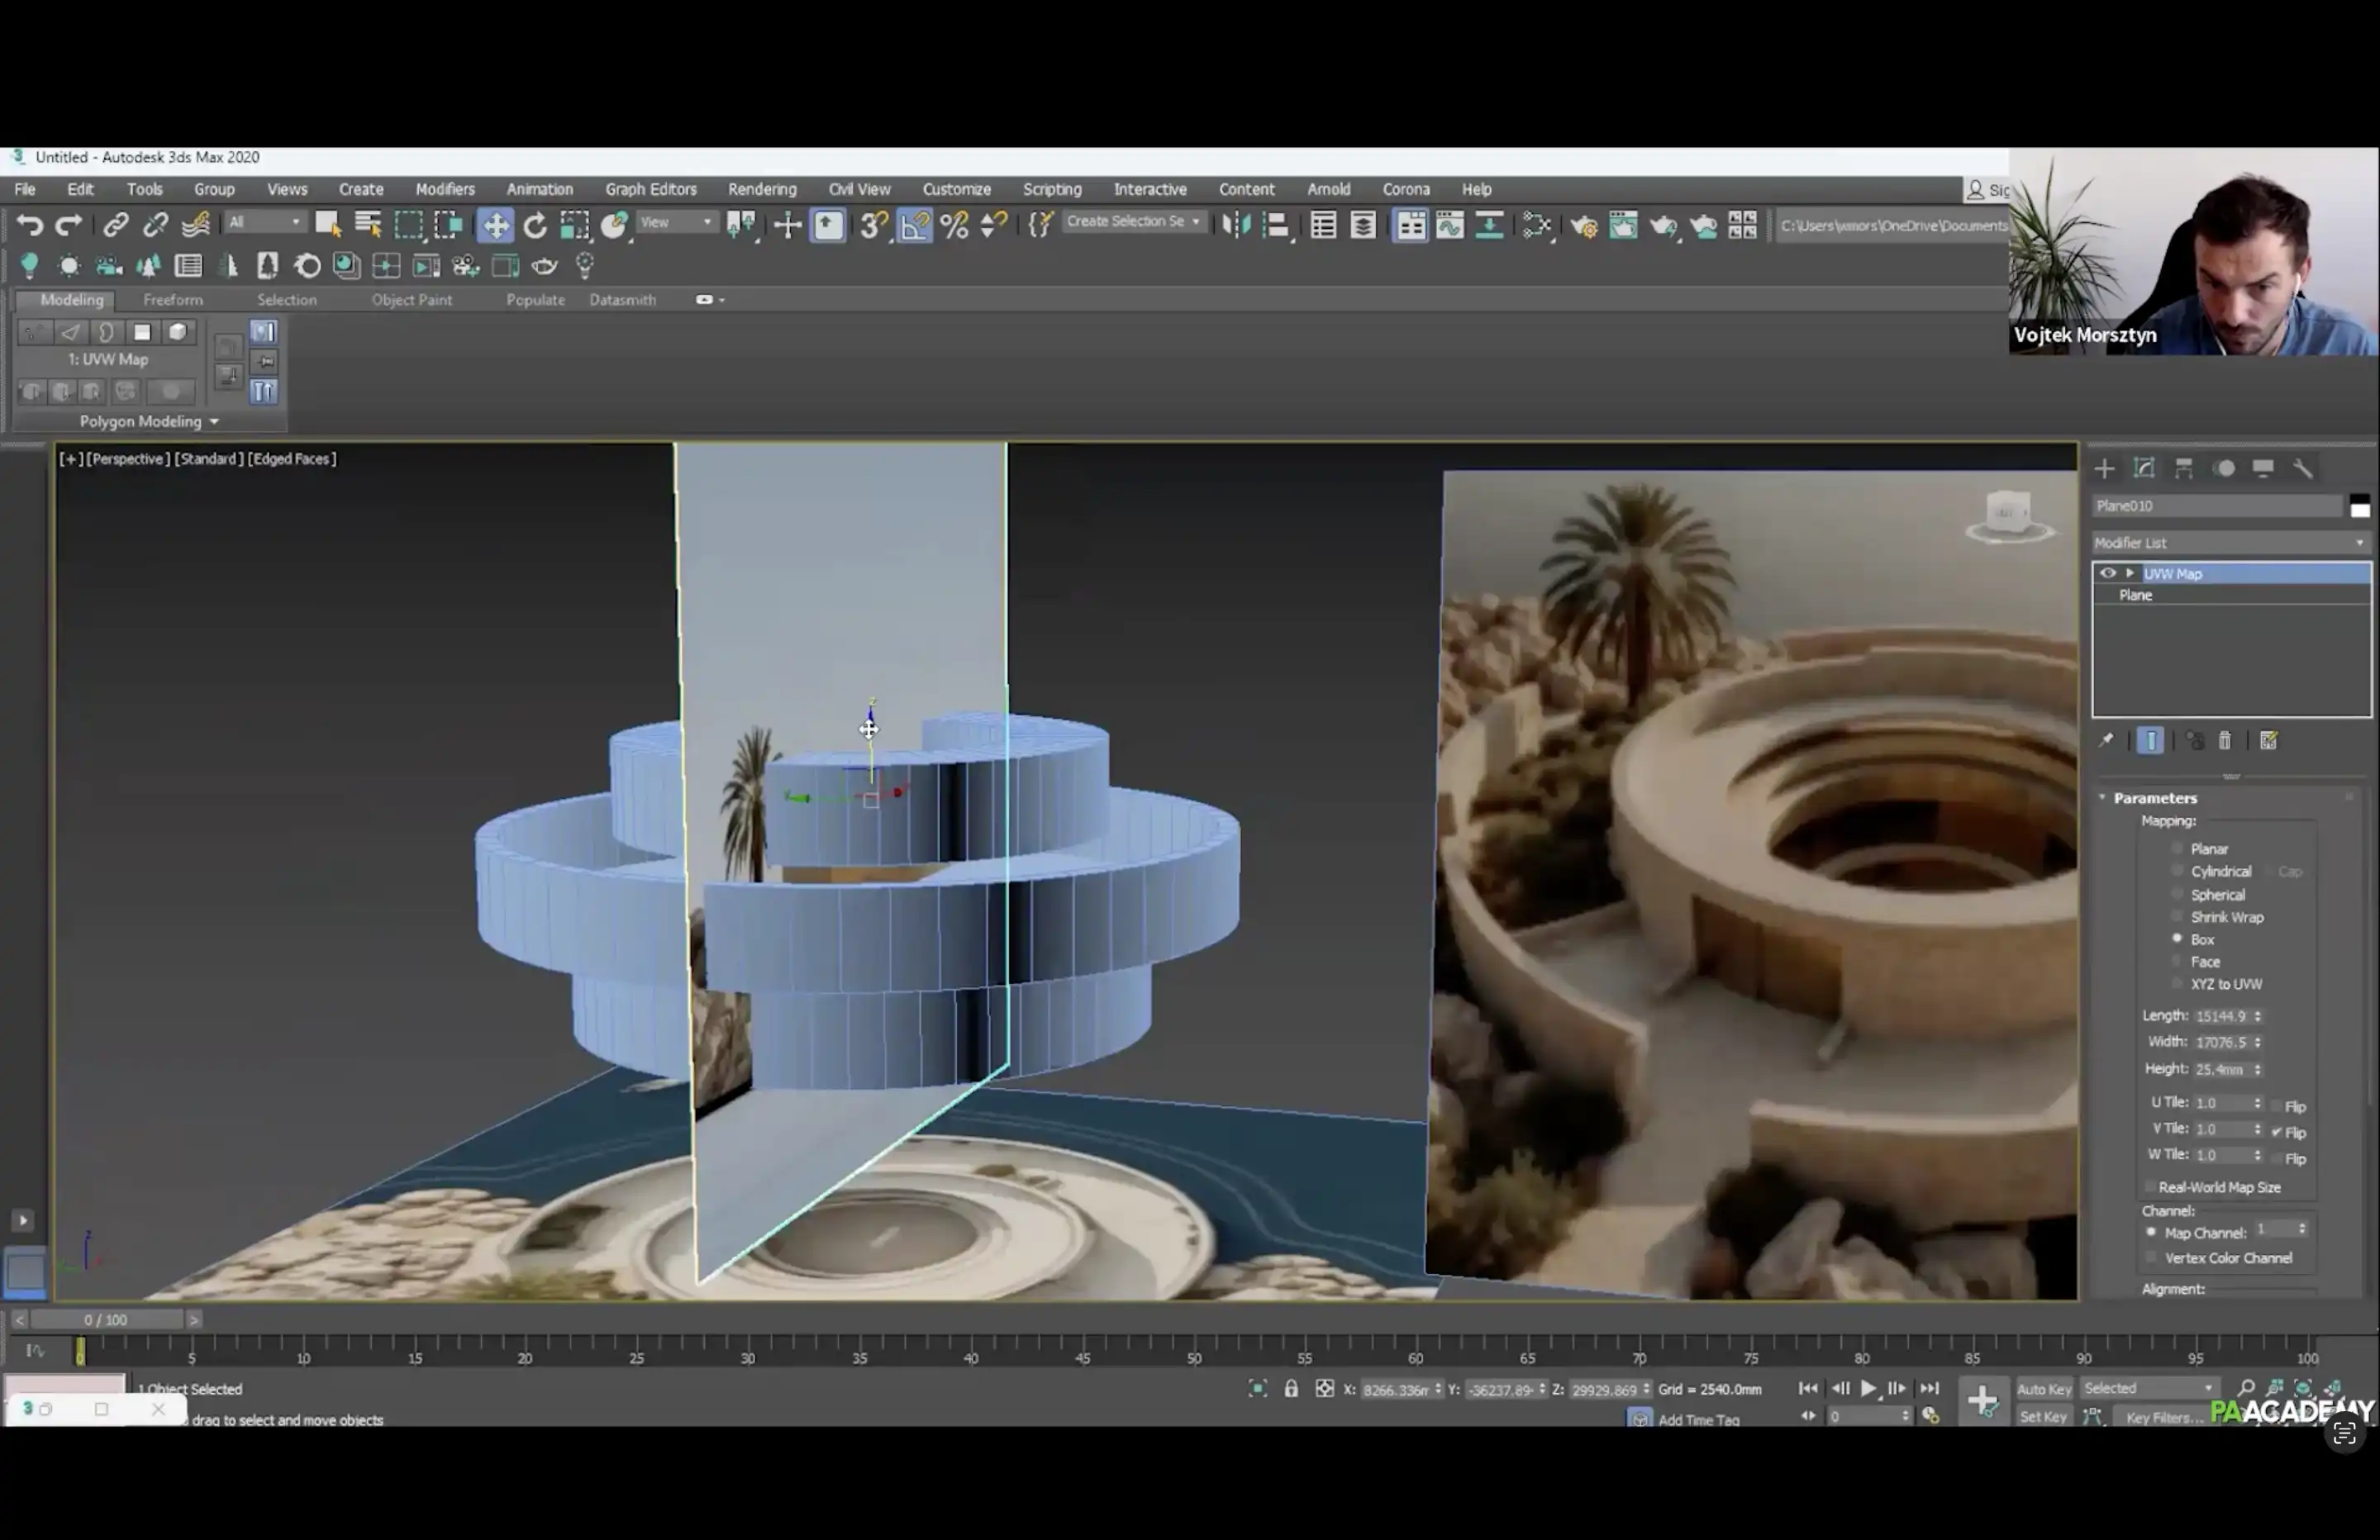Select Planar mapping radio button
The width and height of the screenshot is (2380, 1540).
[2177, 848]
